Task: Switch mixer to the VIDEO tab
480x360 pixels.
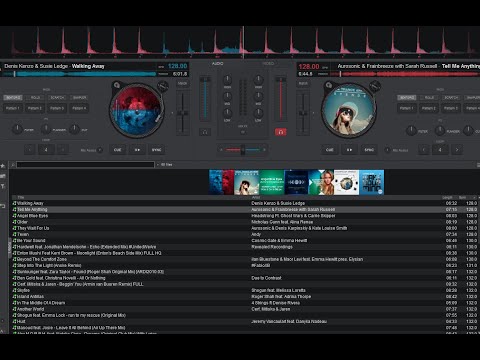Action: pyautogui.click(x=268, y=63)
